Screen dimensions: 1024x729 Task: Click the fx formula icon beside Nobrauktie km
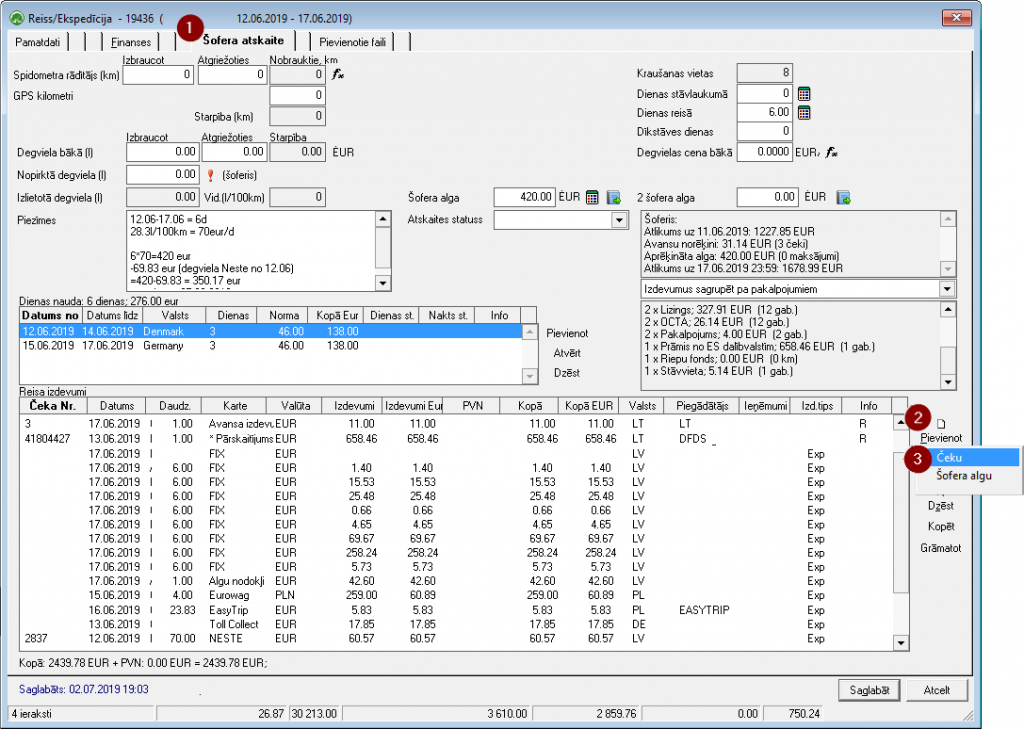click(338, 74)
